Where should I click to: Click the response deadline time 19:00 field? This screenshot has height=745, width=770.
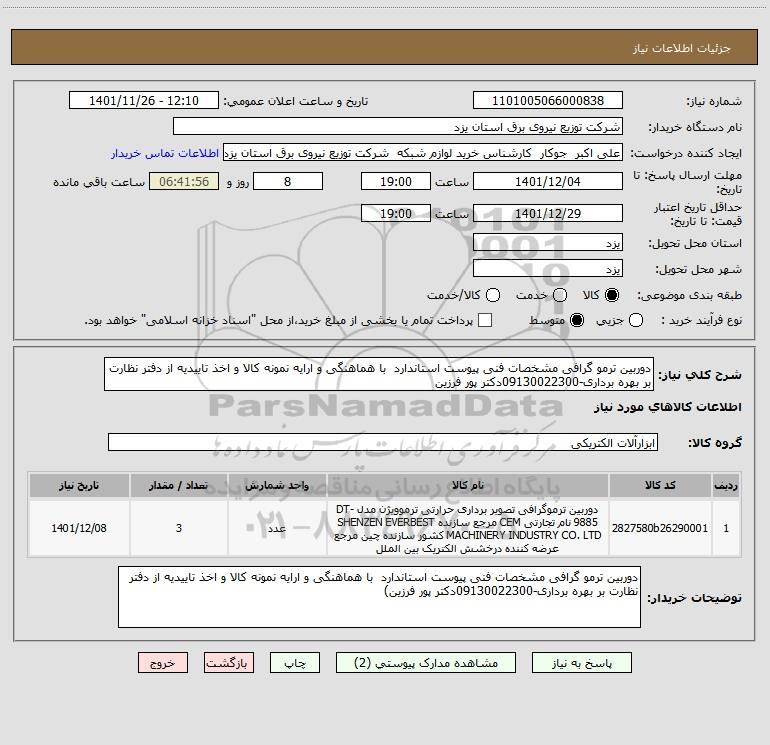click(x=396, y=181)
